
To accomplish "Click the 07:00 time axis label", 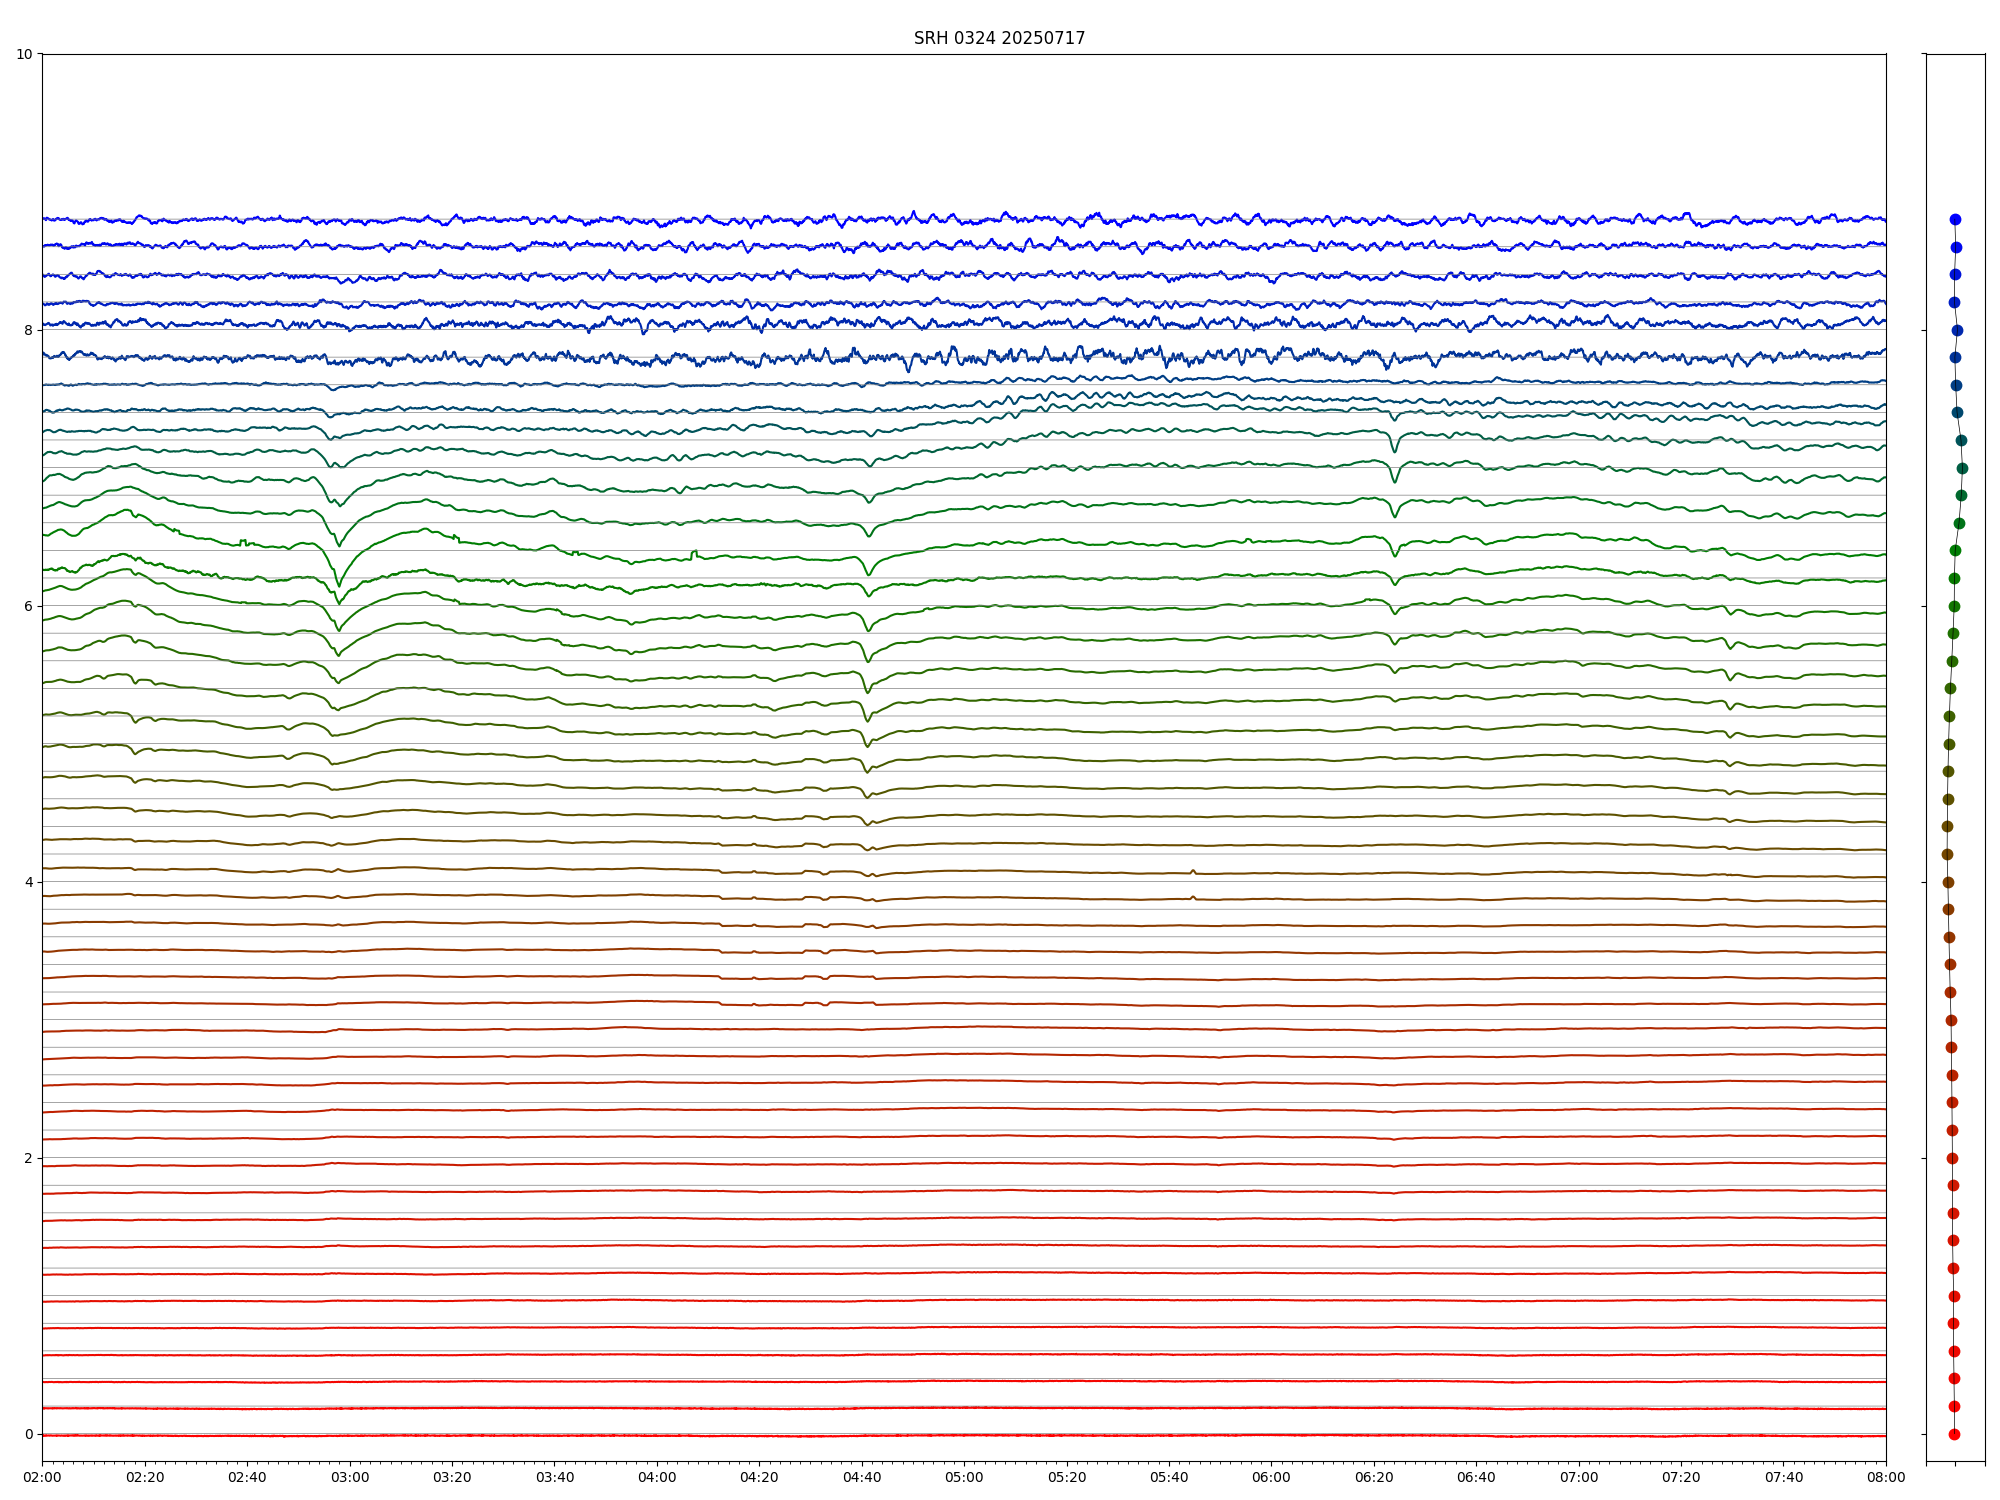I will coord(1579,1478).
